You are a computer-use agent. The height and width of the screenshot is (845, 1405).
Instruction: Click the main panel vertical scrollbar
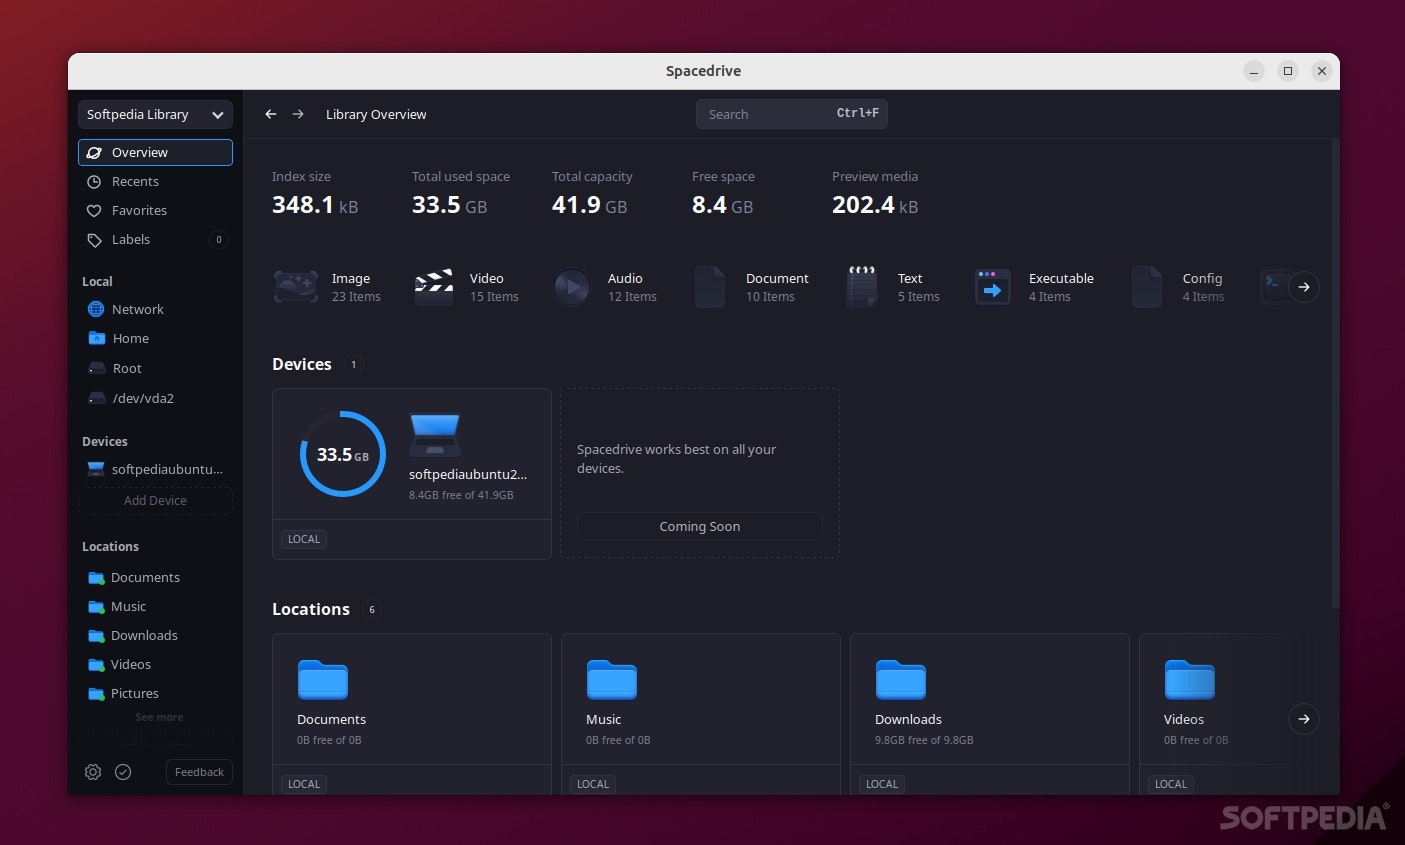click(1334, 373)
